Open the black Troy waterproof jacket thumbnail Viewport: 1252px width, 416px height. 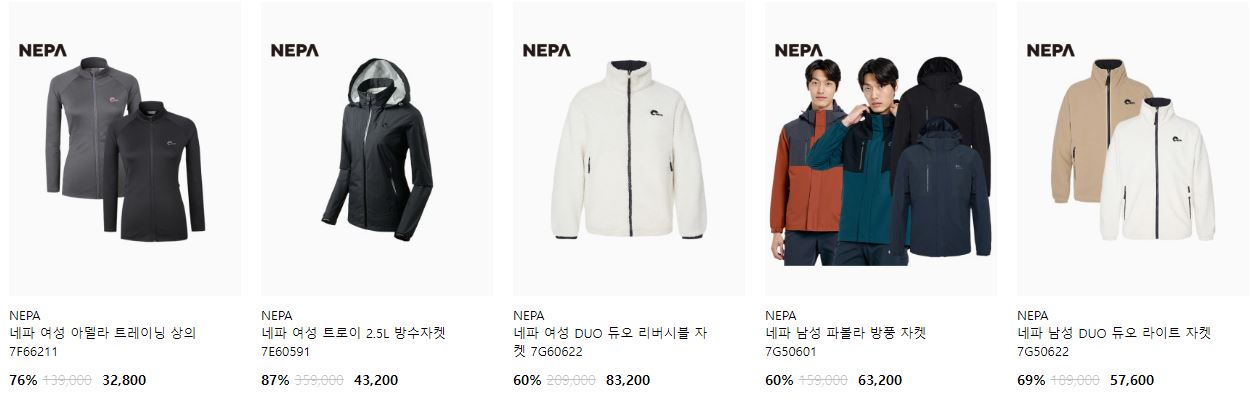pos(377,149)
